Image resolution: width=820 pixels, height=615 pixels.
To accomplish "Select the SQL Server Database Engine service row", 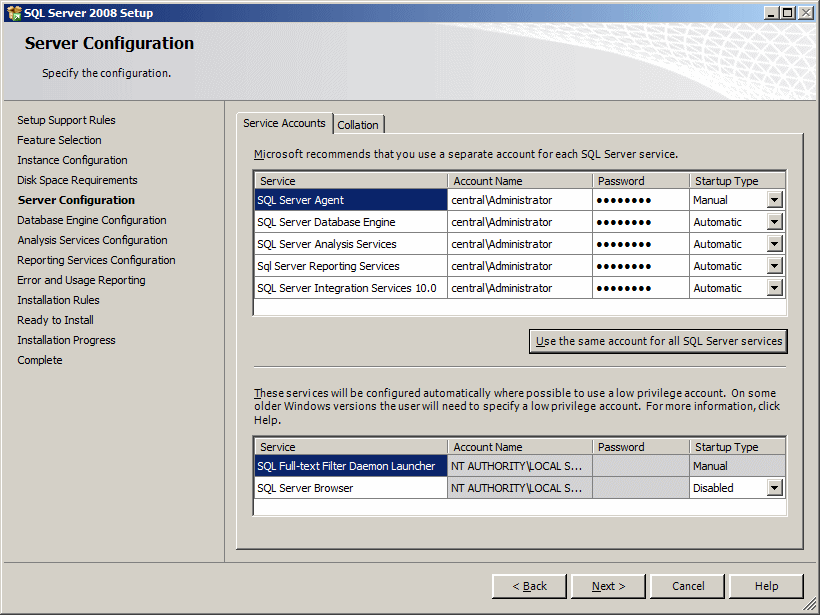I will pos(351,222).
